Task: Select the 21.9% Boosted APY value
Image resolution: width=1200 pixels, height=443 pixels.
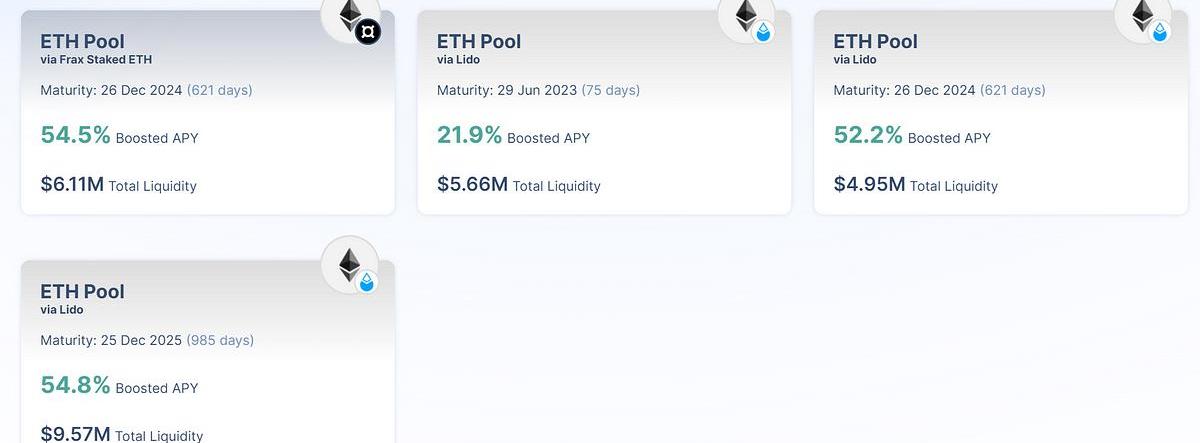Action: (x=469, y=135)
